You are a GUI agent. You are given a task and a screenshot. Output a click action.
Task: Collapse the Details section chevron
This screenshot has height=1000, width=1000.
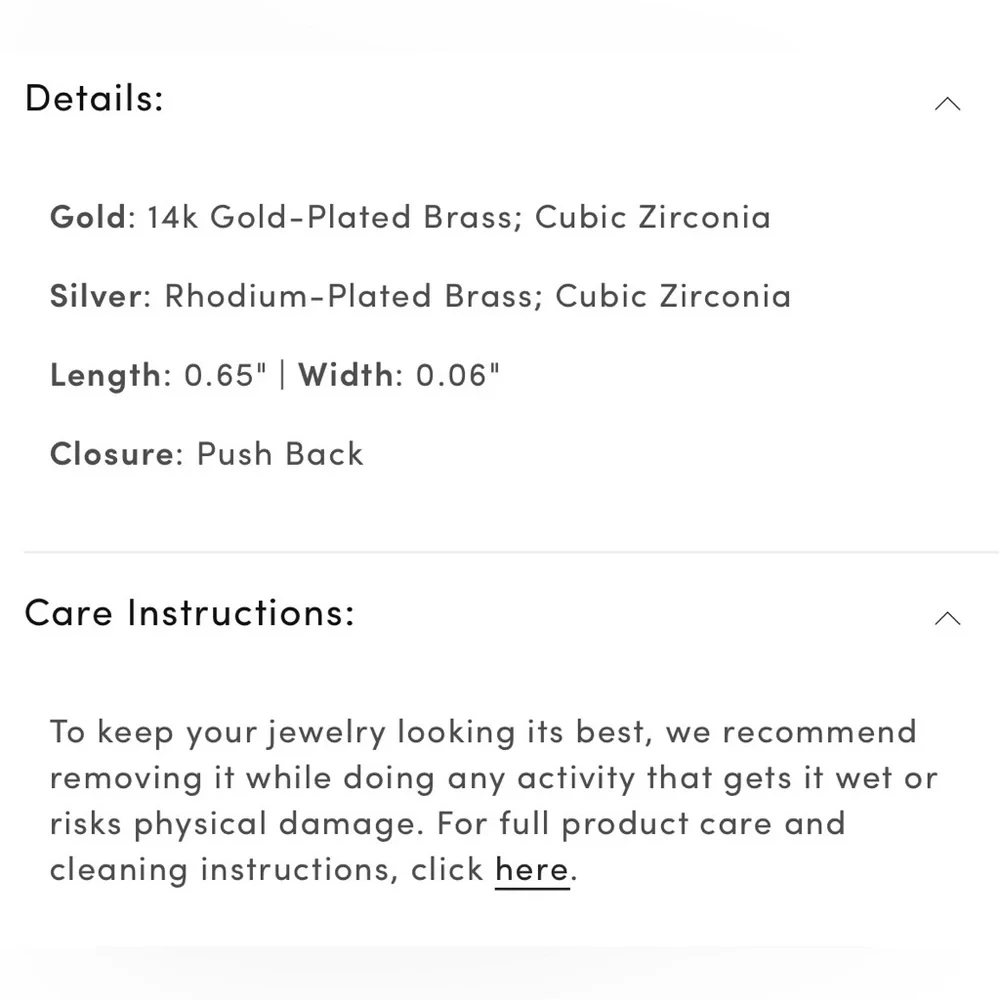tap(947, 104)
